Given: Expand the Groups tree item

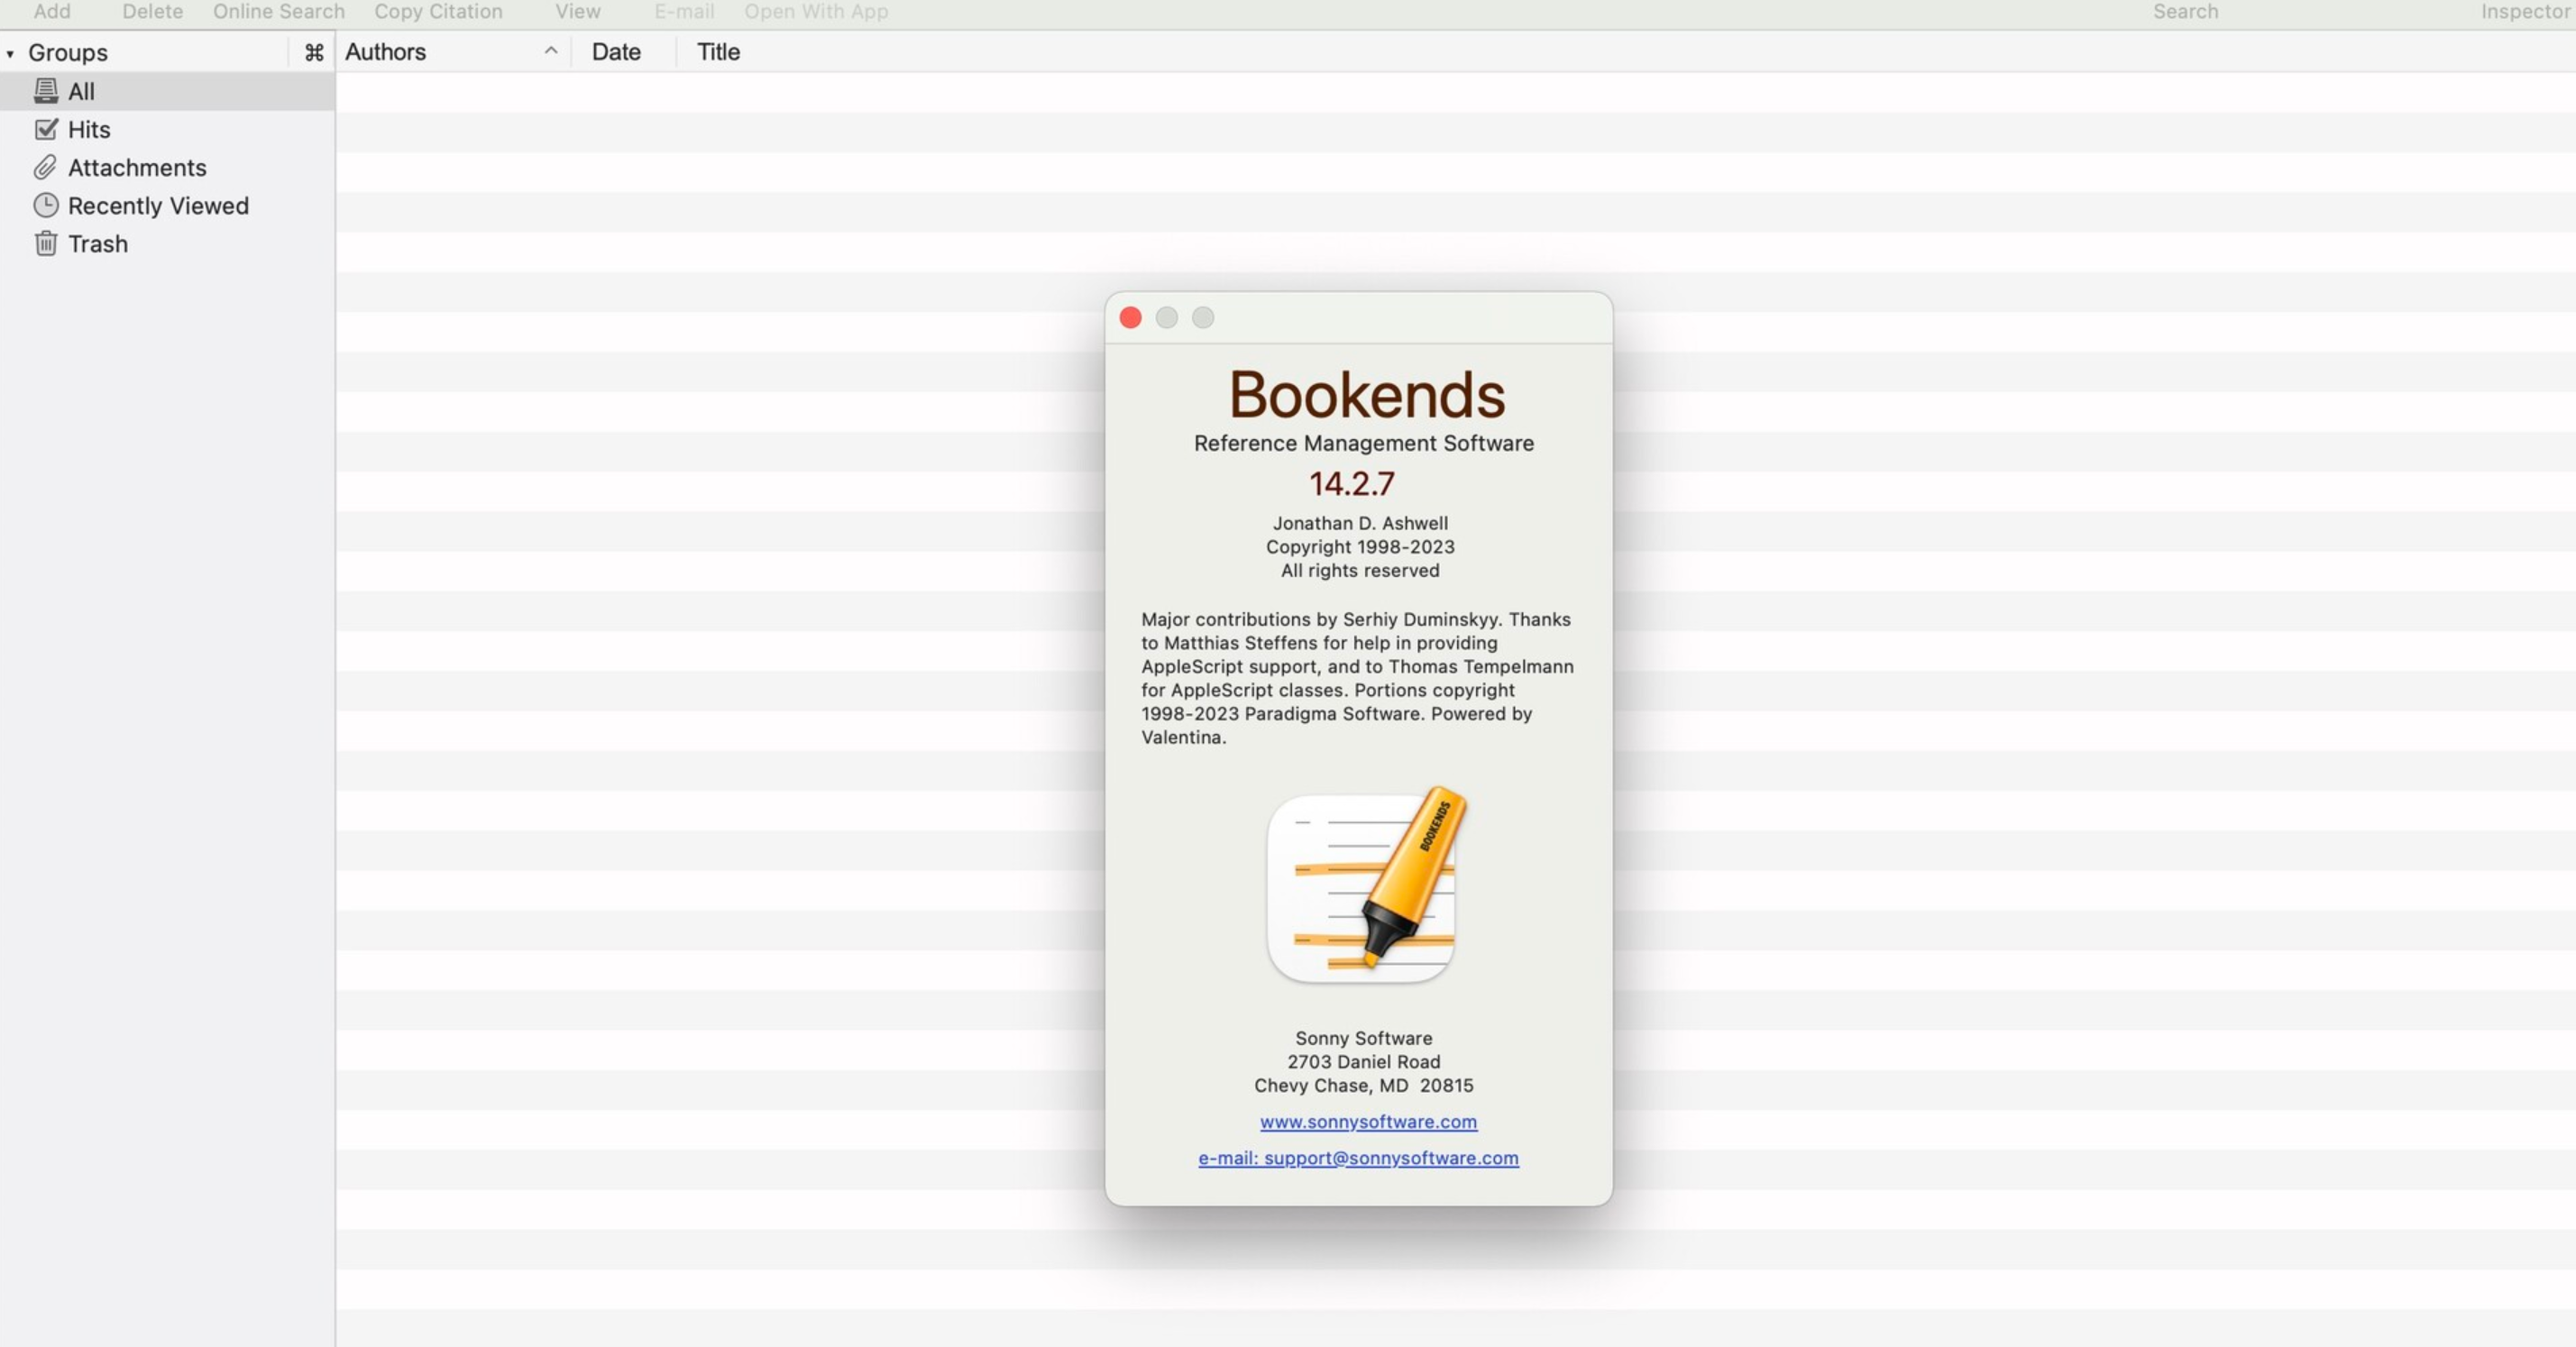Looking at the screenshot, I should click(x=10, y=51).
